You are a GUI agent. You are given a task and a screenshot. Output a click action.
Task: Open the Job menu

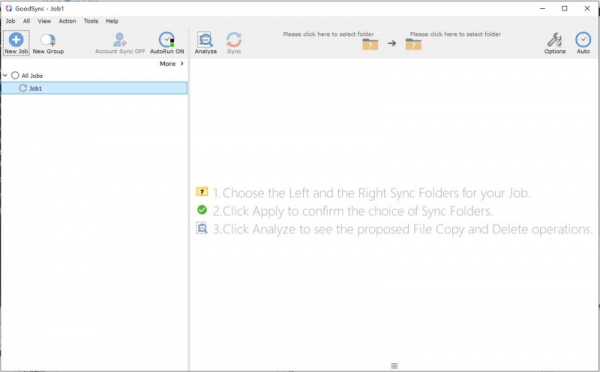(x=10, y=21)
